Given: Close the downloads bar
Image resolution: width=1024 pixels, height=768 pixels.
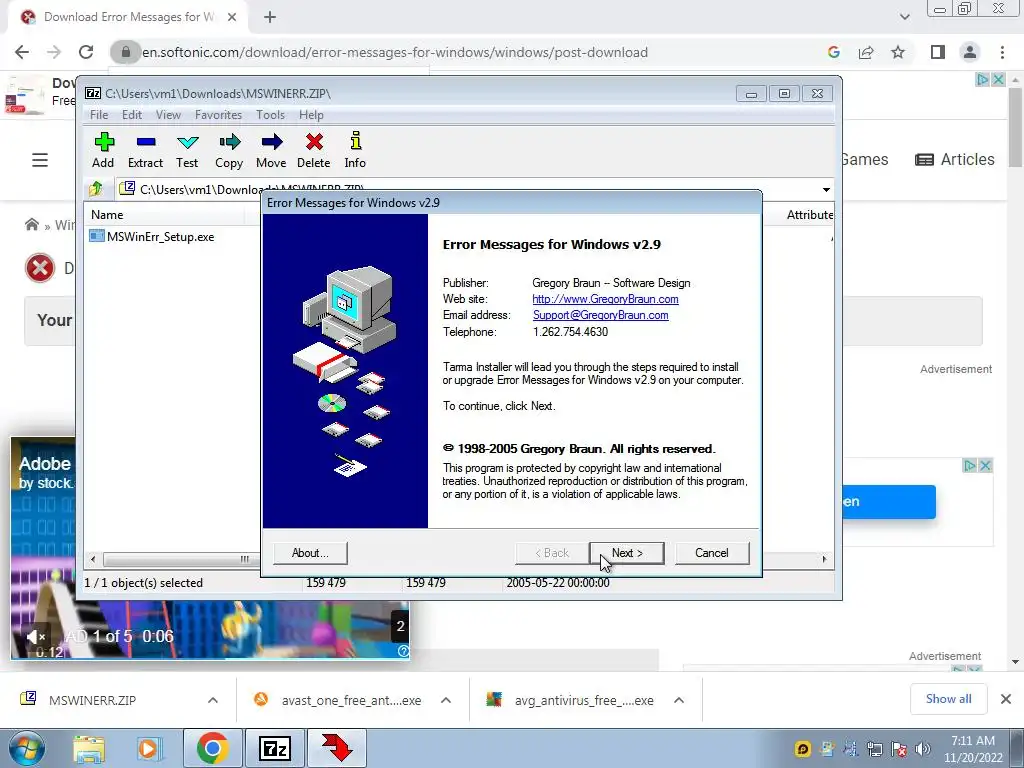Looking at the screenshot, I should click(x=1006, y=699).
